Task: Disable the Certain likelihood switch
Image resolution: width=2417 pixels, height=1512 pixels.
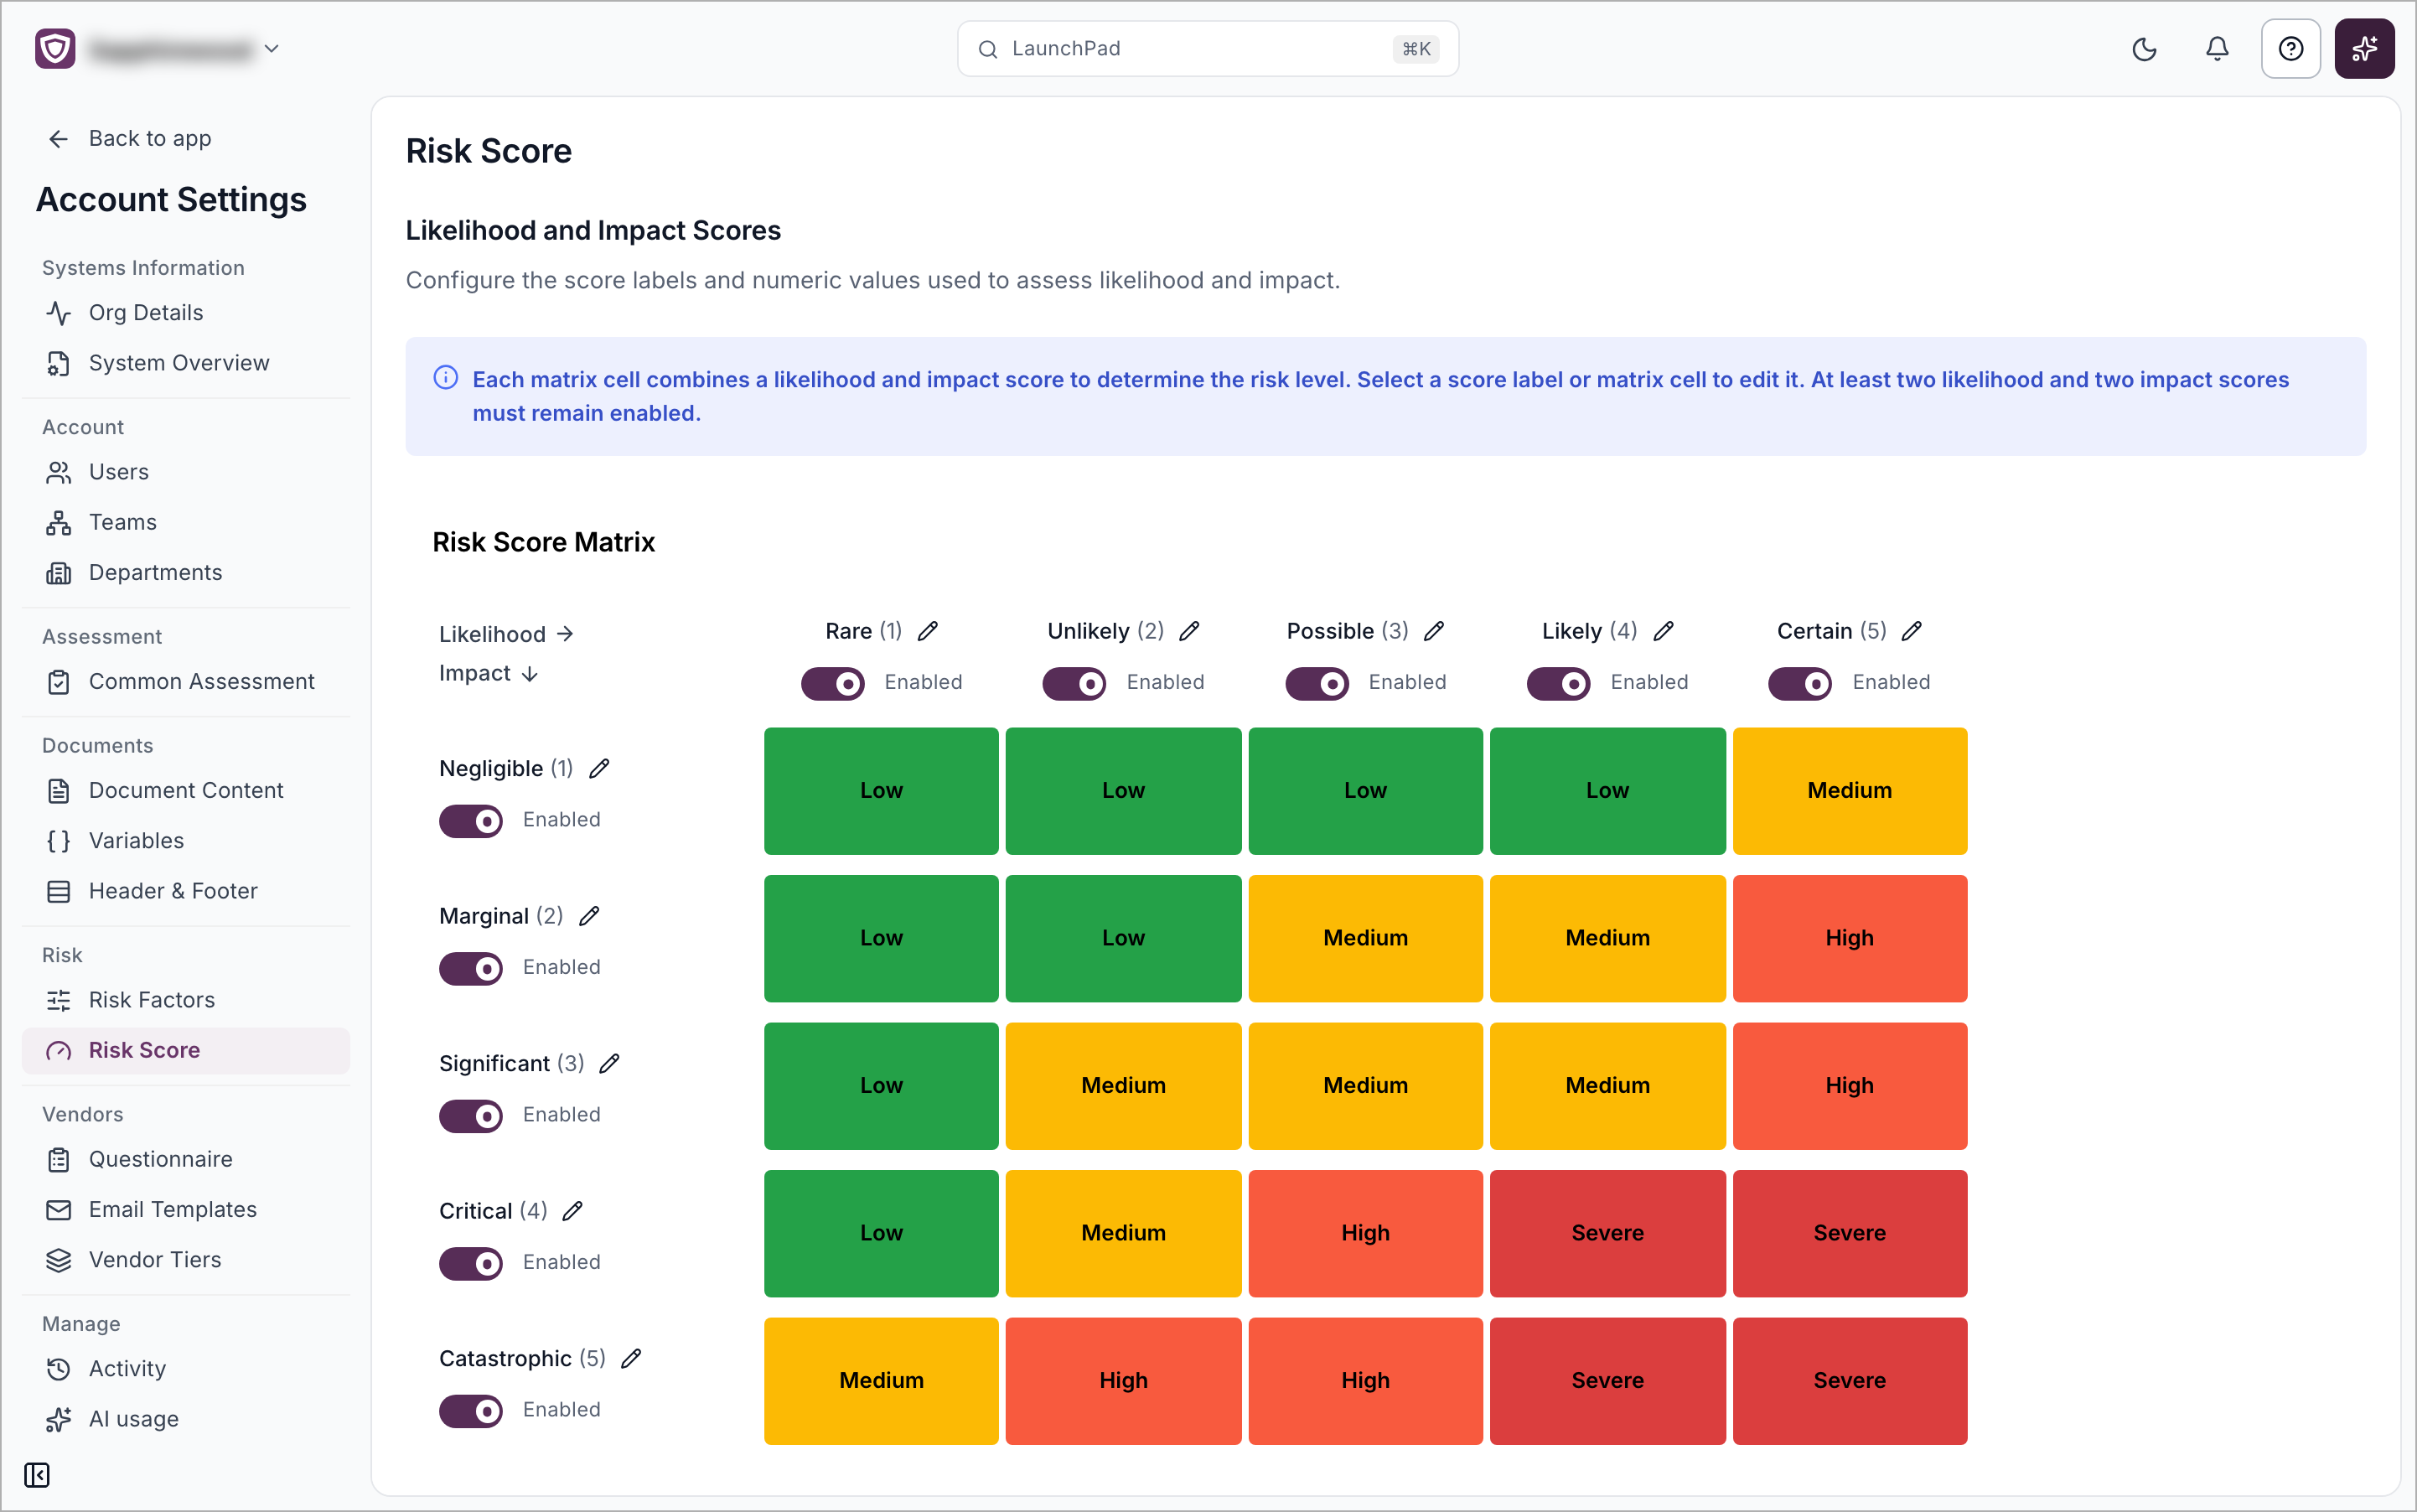Action: point(1800,684)
